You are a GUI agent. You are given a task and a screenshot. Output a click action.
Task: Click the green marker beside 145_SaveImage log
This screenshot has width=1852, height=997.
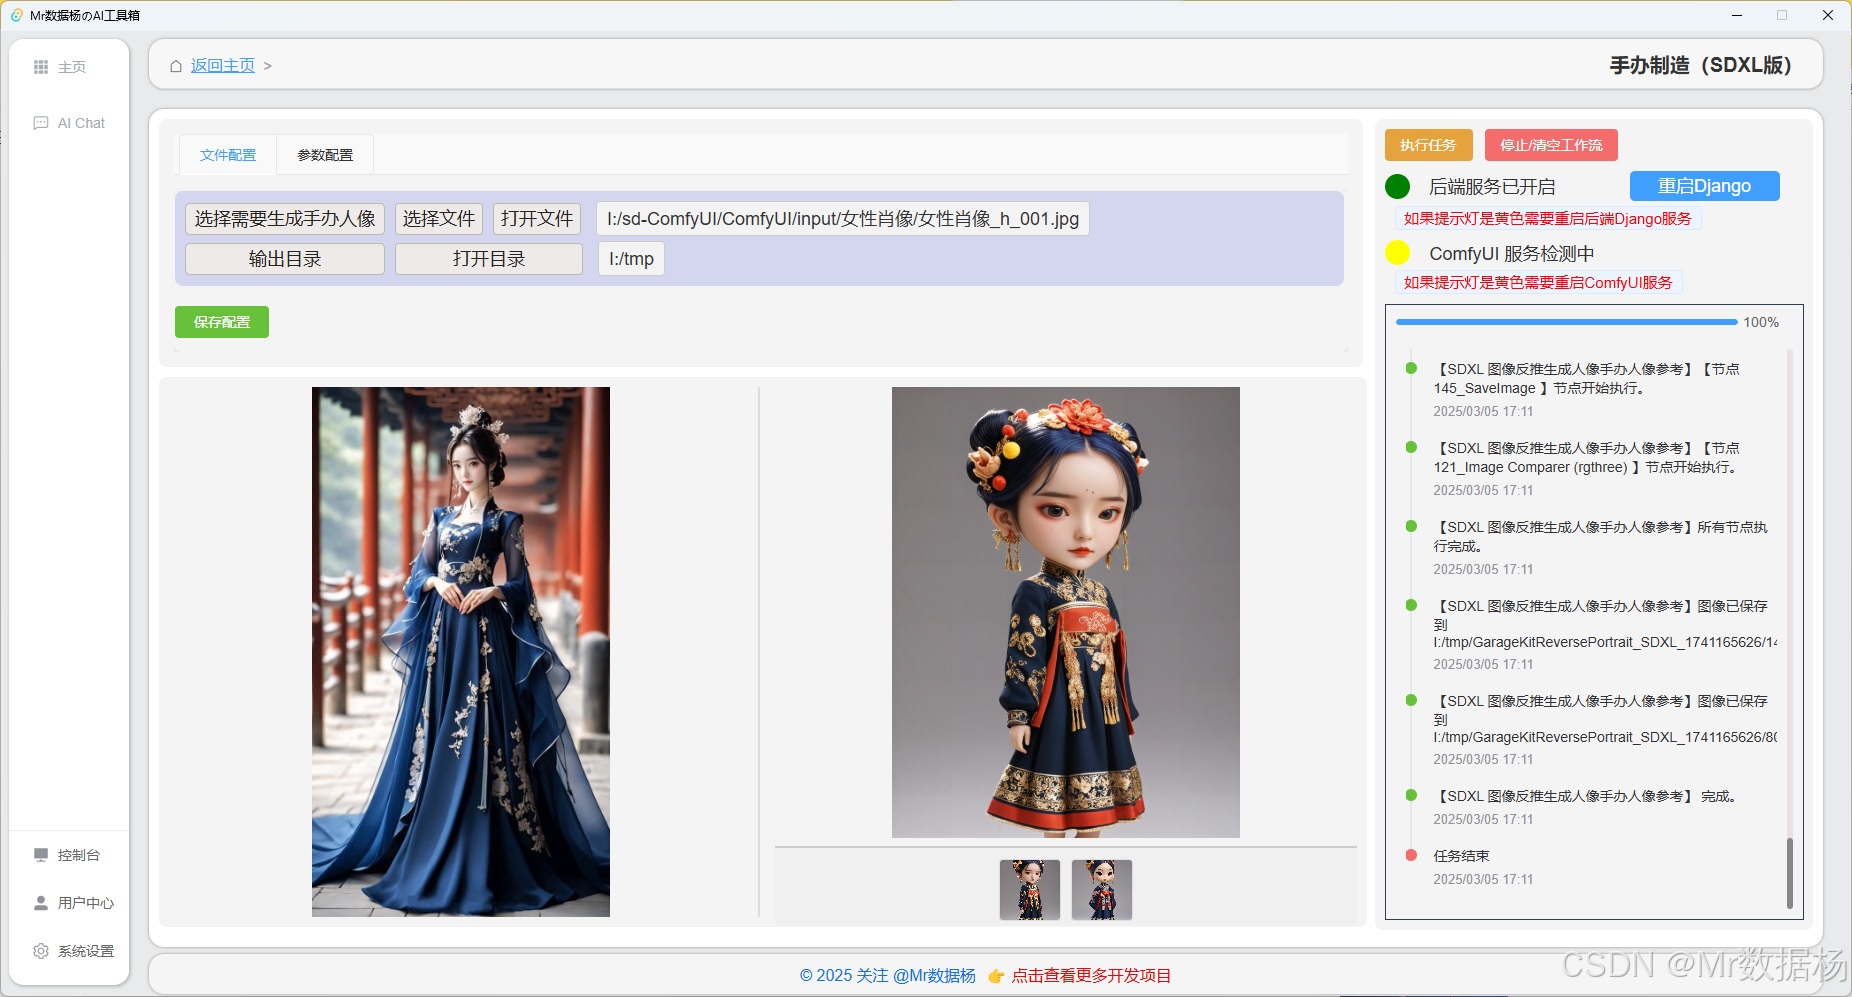1411,368
